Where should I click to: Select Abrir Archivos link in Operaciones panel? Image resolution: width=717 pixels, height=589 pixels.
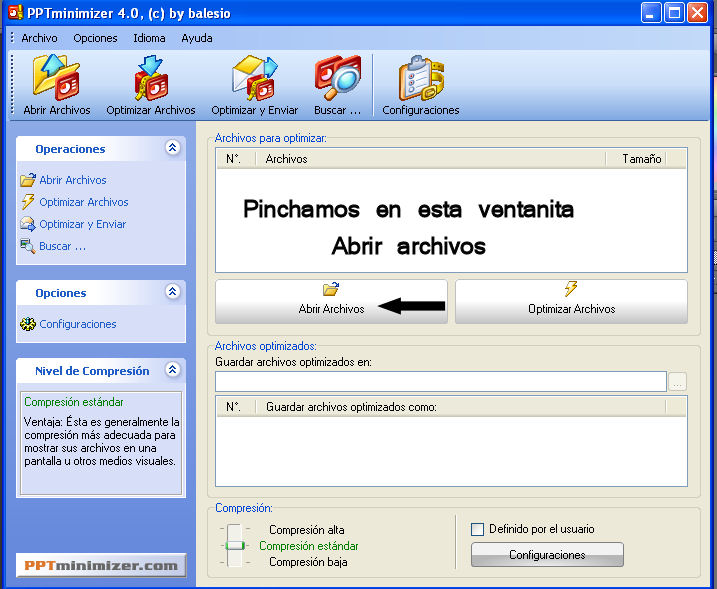73,180
